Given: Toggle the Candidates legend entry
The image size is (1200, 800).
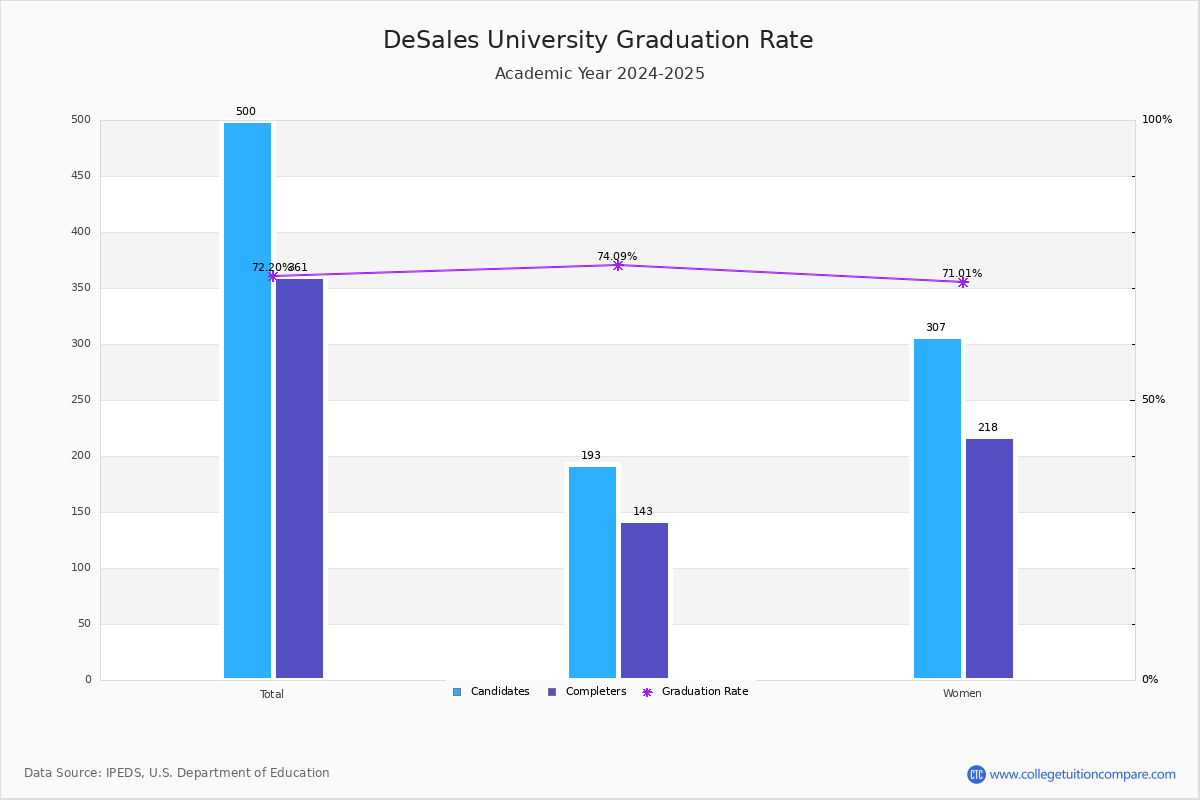Looking at the screenshot, I should [491, 692].
